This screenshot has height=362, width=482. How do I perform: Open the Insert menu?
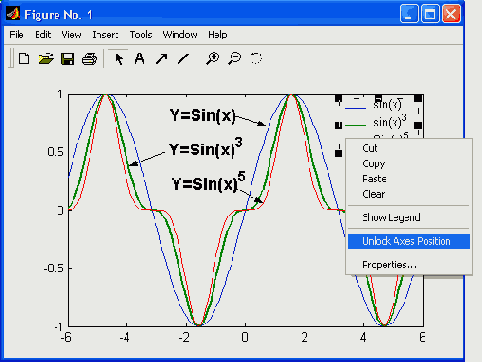coord(105,35)
